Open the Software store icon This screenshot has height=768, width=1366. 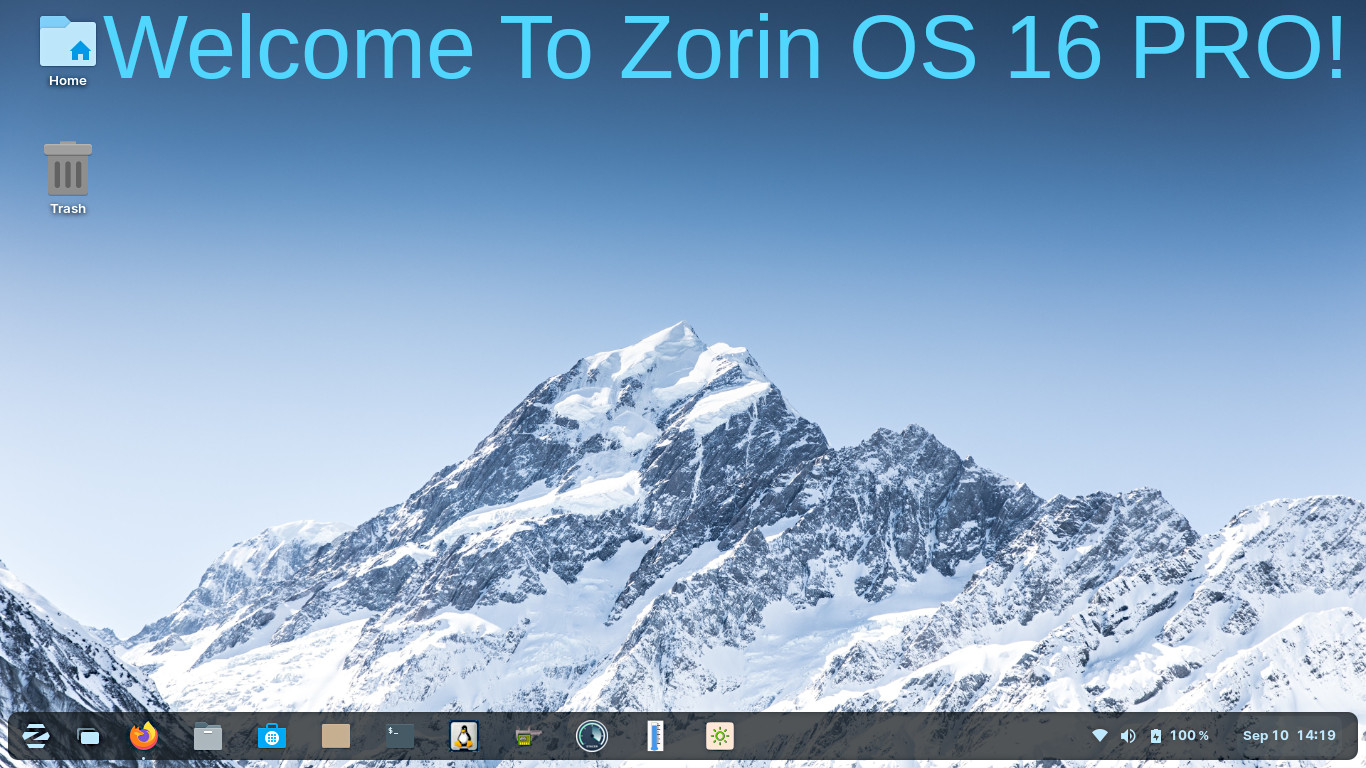coord(271,736)
